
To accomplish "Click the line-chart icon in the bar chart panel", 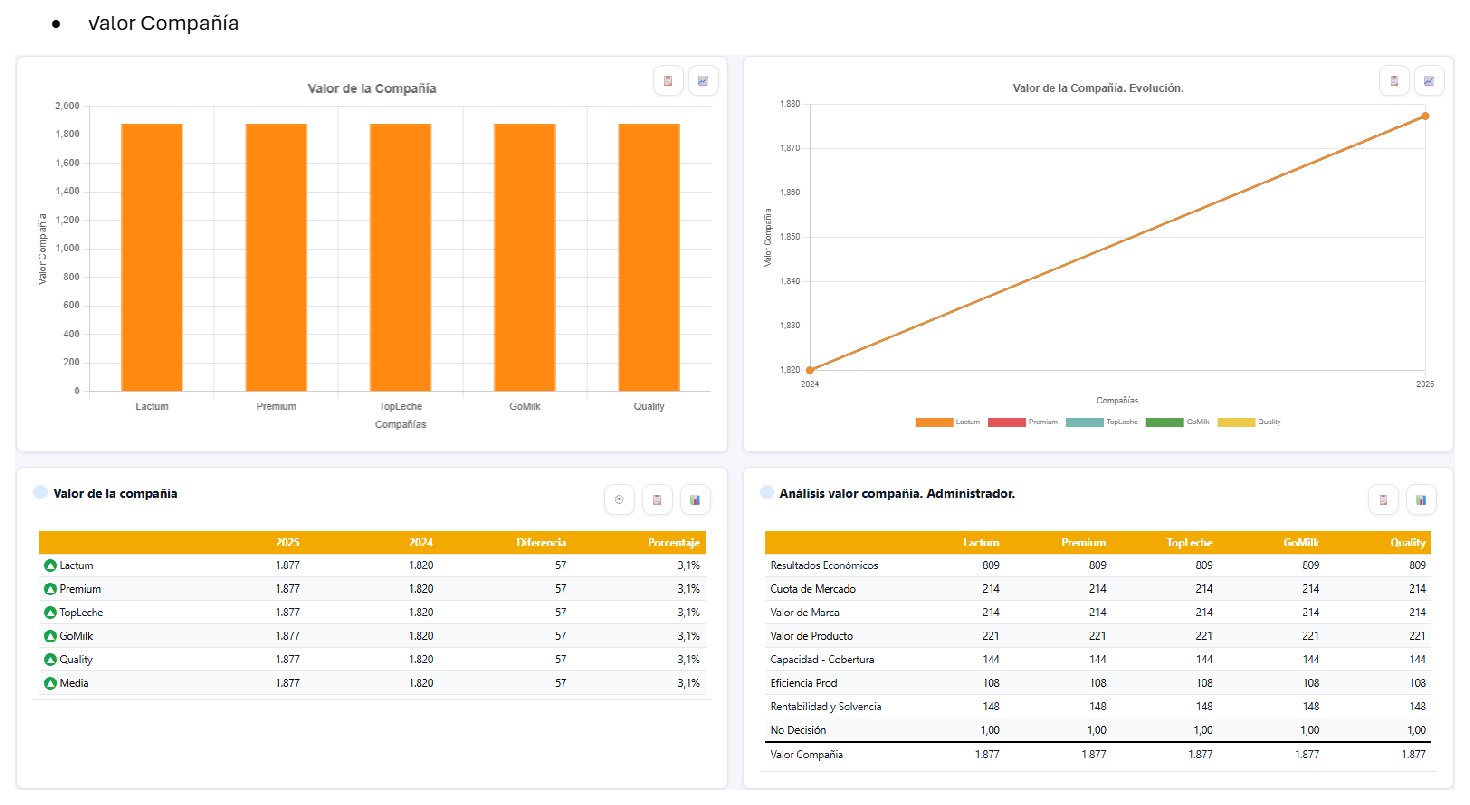I will [703, 81].
